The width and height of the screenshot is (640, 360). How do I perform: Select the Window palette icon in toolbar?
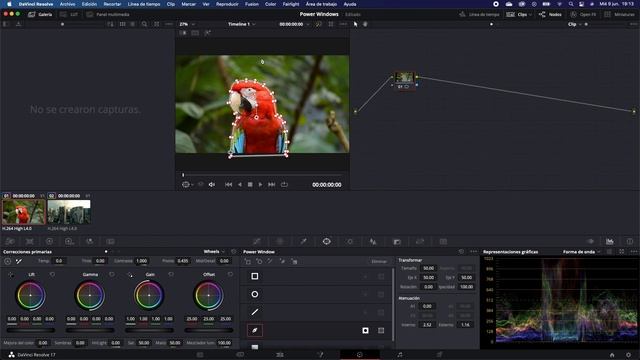[x=327, y=242]
